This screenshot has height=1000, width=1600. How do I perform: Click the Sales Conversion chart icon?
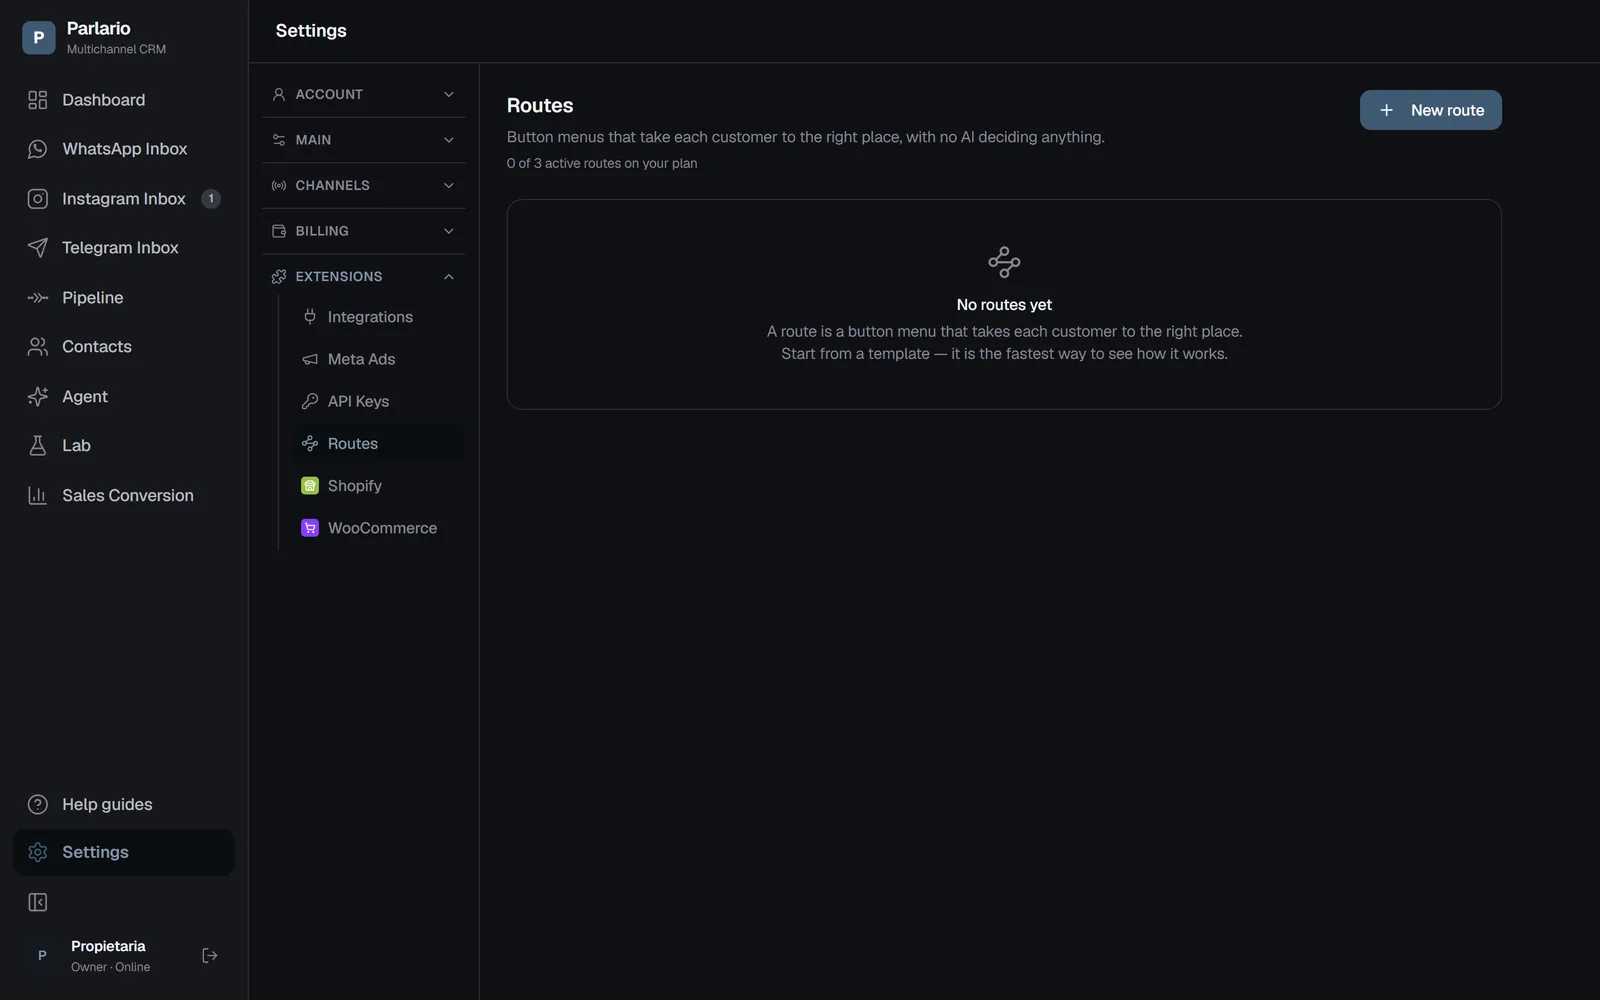point(38,496)
